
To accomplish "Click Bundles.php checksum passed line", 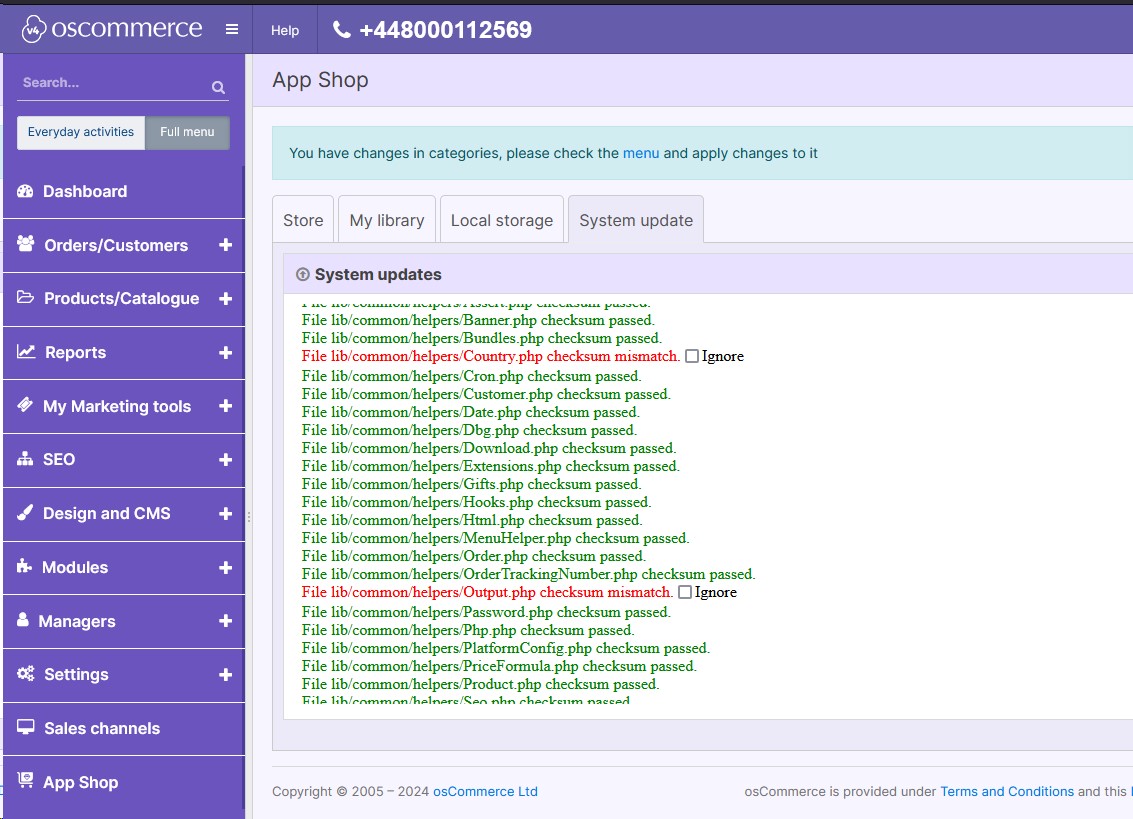I will [481, 338].
